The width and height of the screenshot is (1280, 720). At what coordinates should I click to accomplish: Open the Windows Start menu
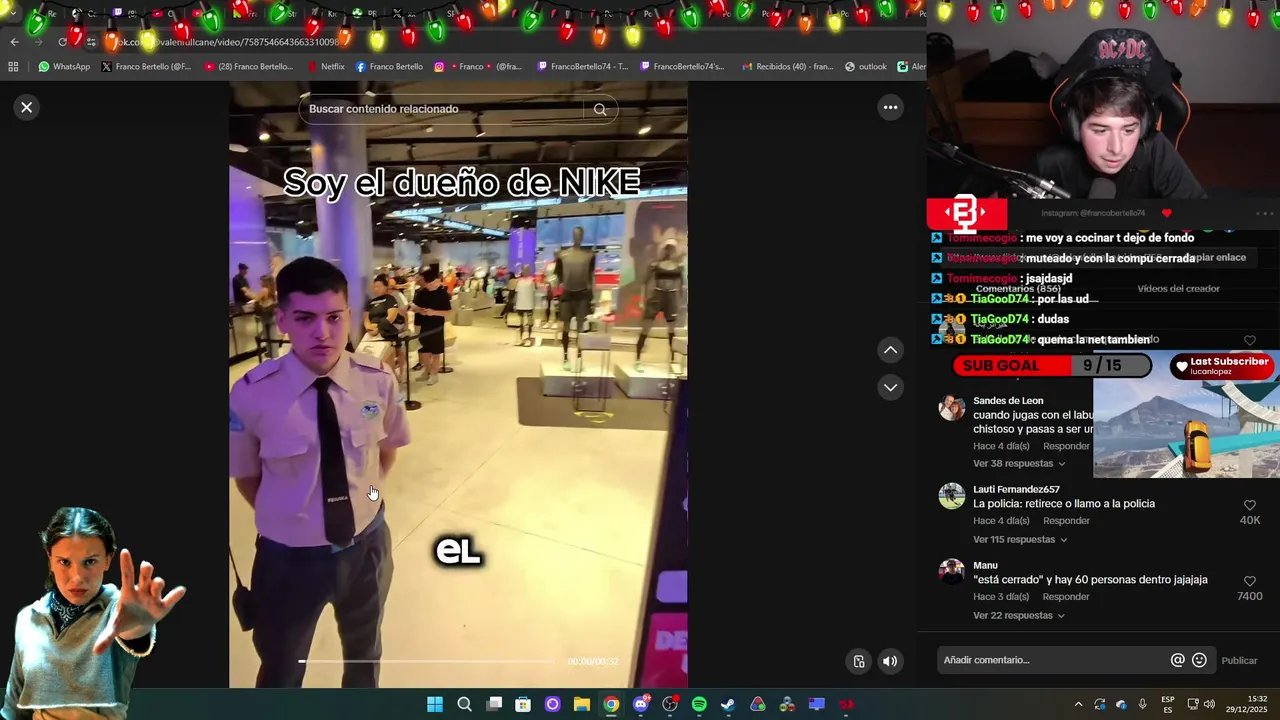click(x=435, y=705)
